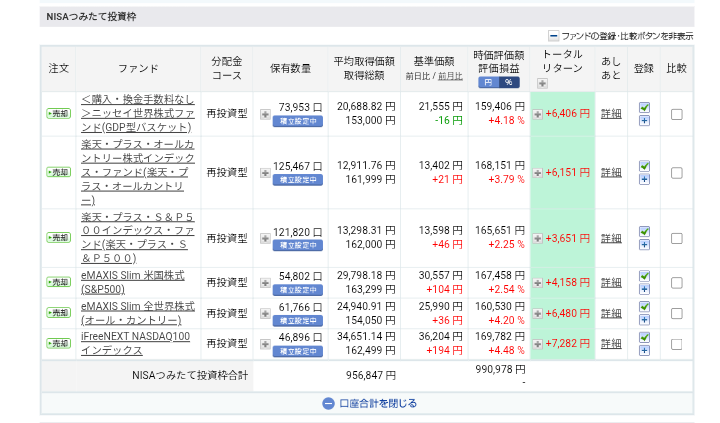
Task: Click 売却 button for 楽天・プラス・オールカントリー
Action: pos(59,172)
